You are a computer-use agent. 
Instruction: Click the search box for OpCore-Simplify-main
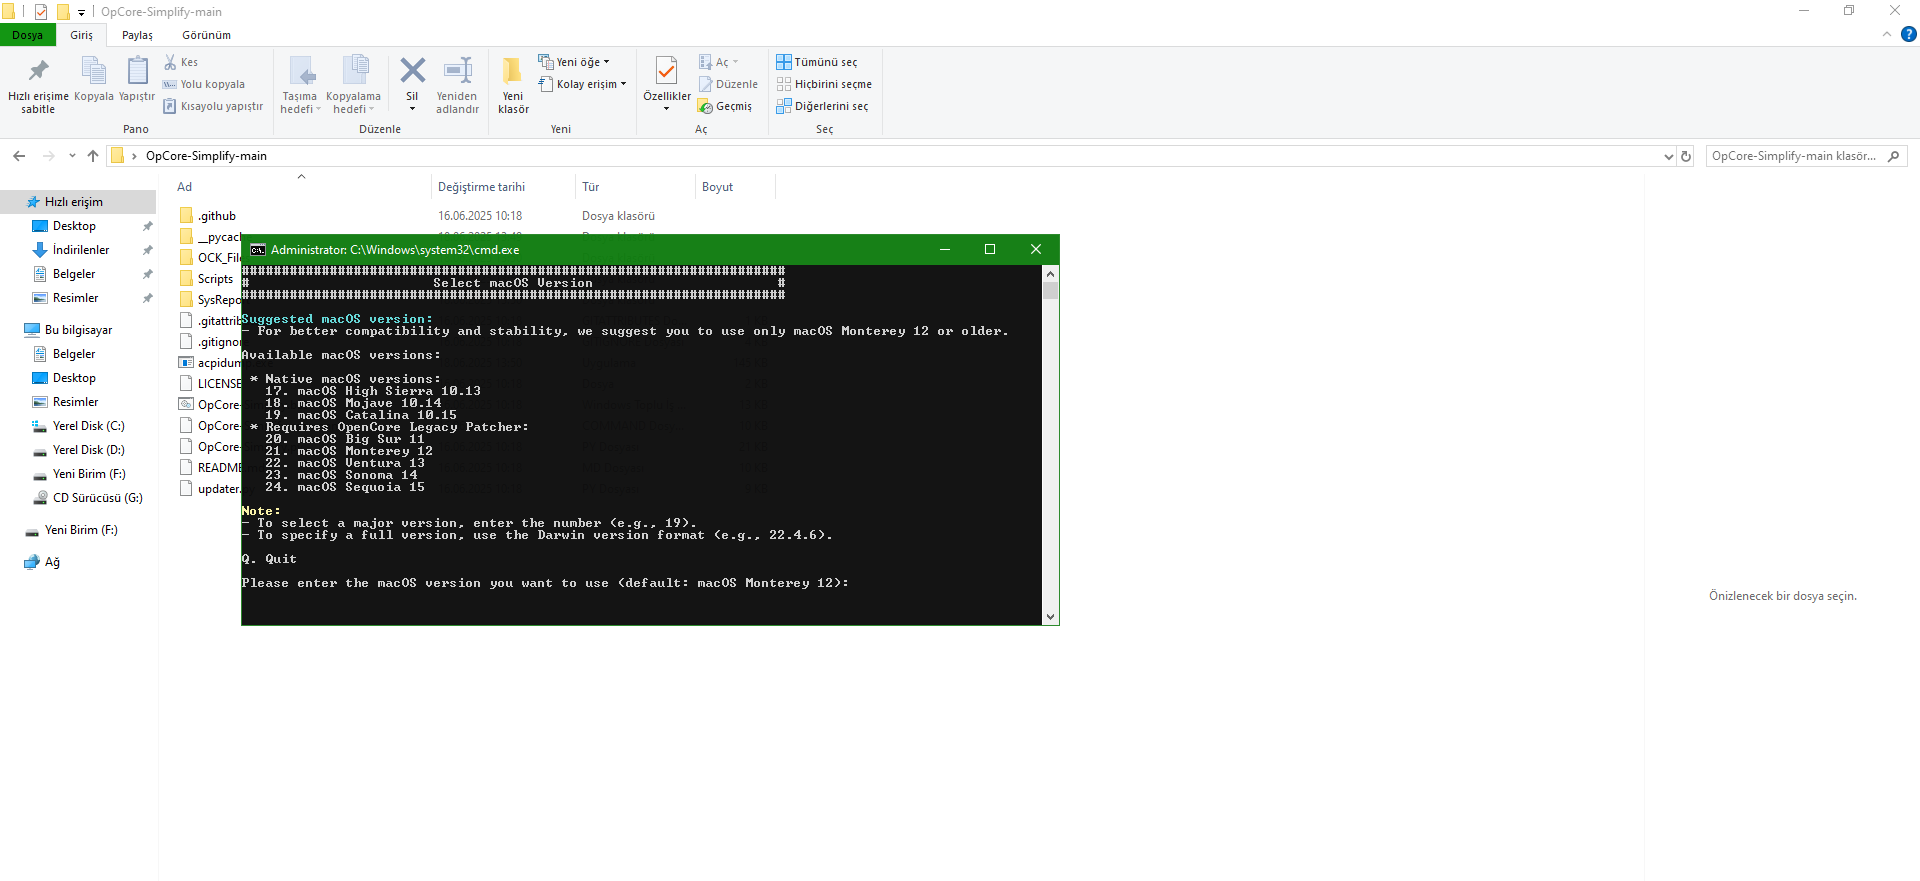coord(1795,156)
